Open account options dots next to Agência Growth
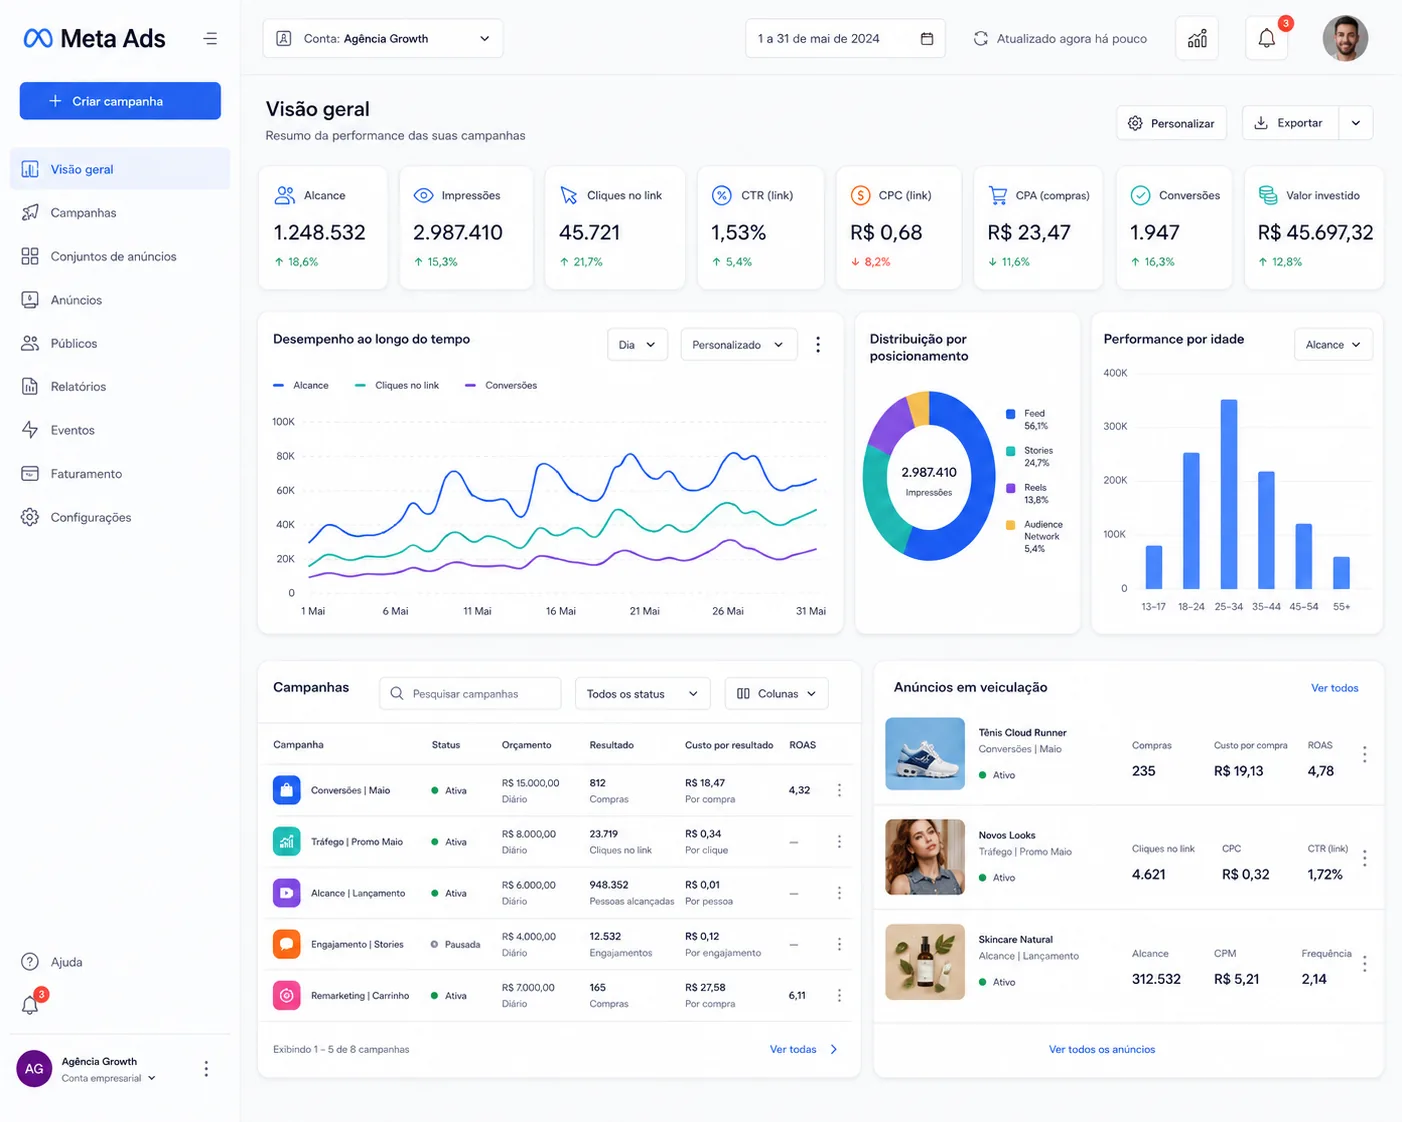The height and width of the screenshot is (1122, 1402). tap(206, 1069)
